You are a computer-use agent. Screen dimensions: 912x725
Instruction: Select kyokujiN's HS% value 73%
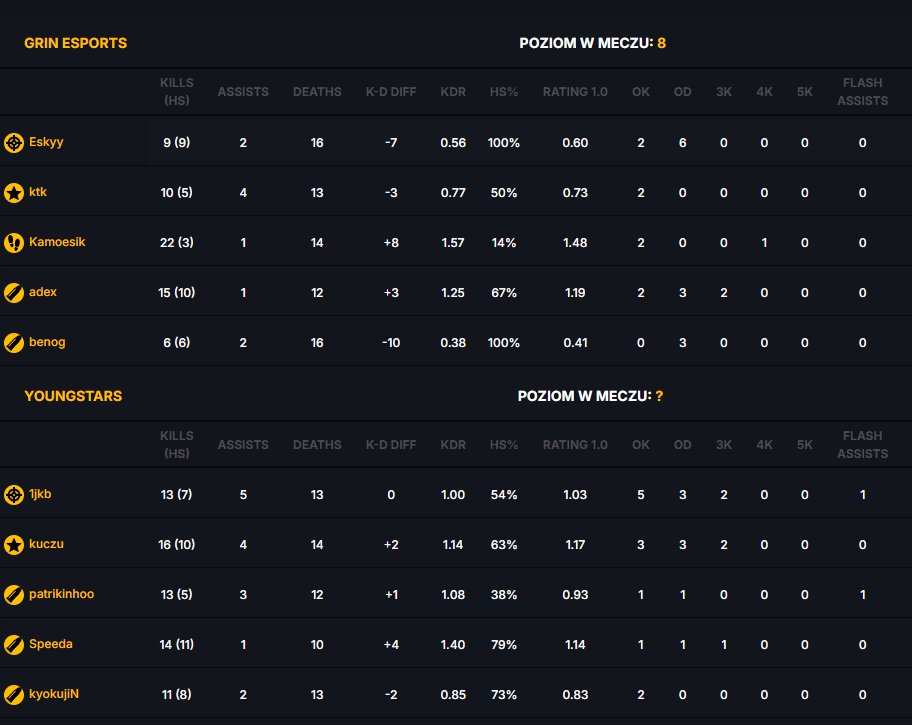pyautogui.click(x=504, y=695)
